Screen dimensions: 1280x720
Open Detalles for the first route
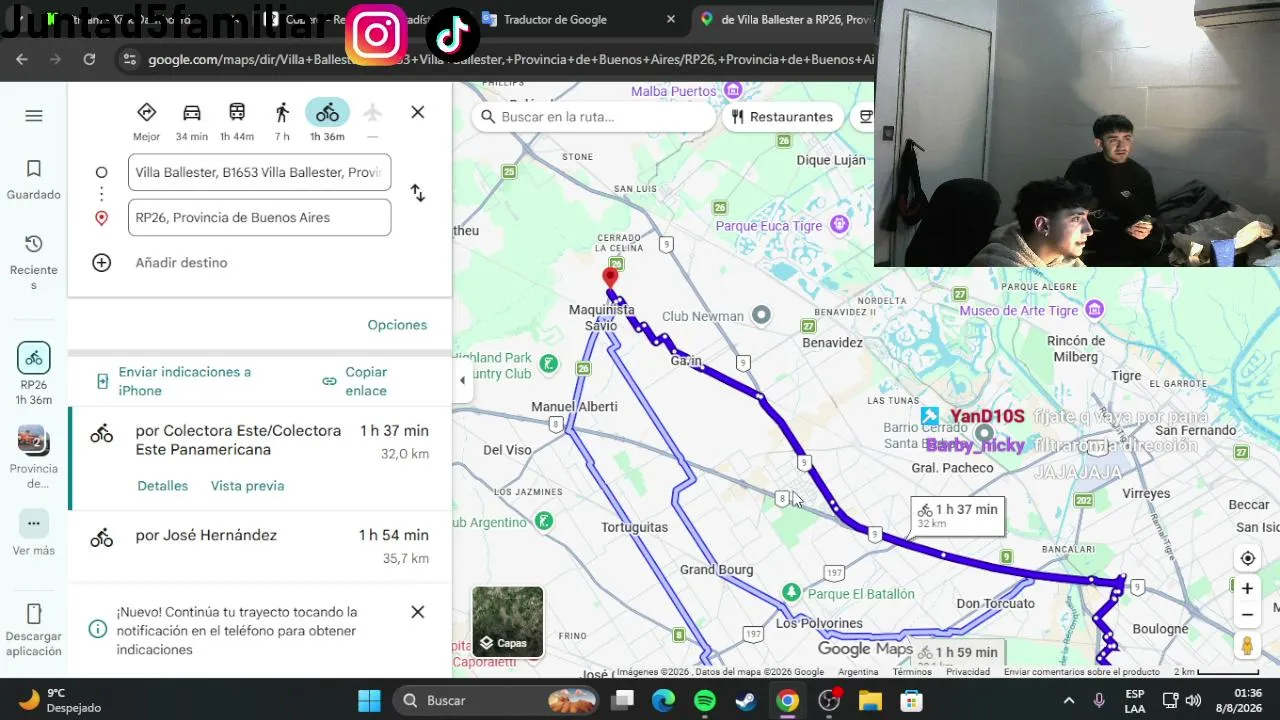point(163,486)
